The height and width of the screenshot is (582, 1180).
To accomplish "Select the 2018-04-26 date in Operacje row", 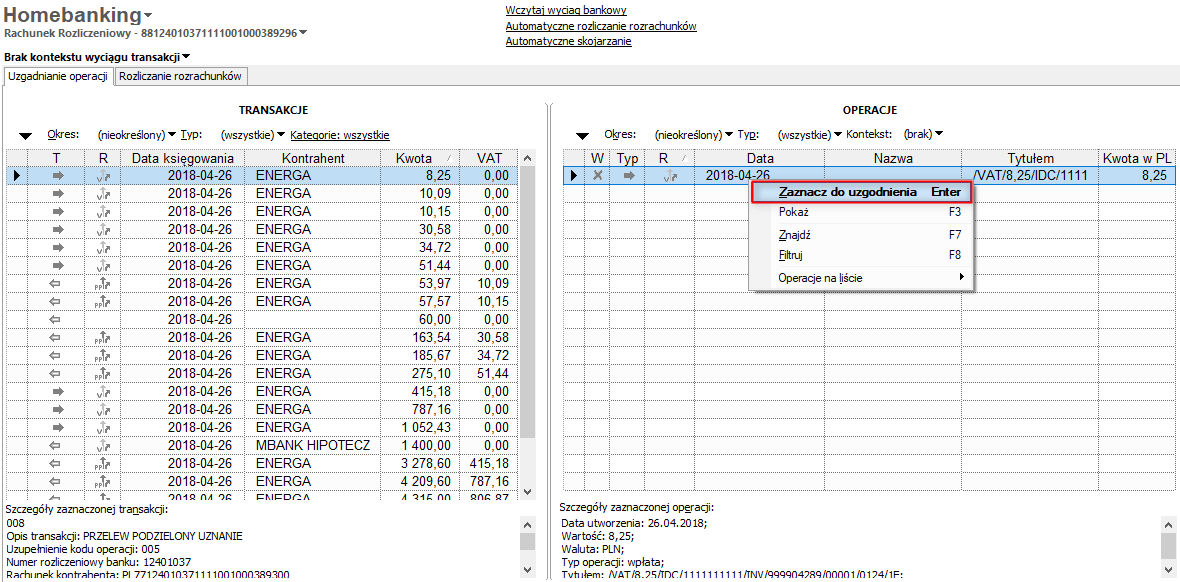I will (760, 175).
